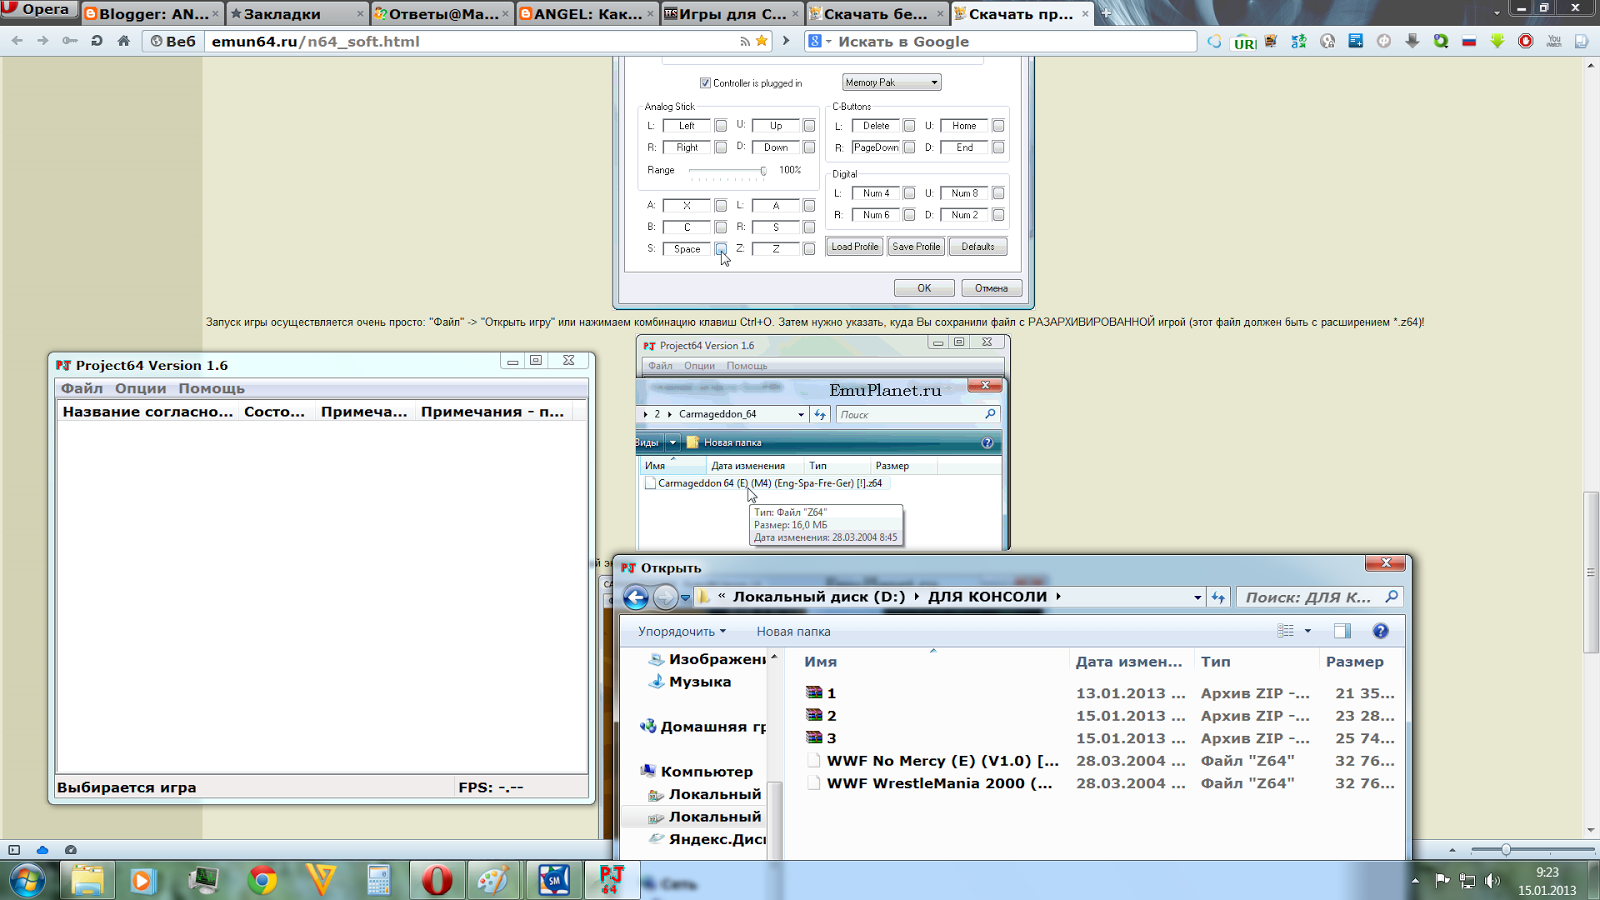Adjust the Opera page zoom slider

point(1506,850)
